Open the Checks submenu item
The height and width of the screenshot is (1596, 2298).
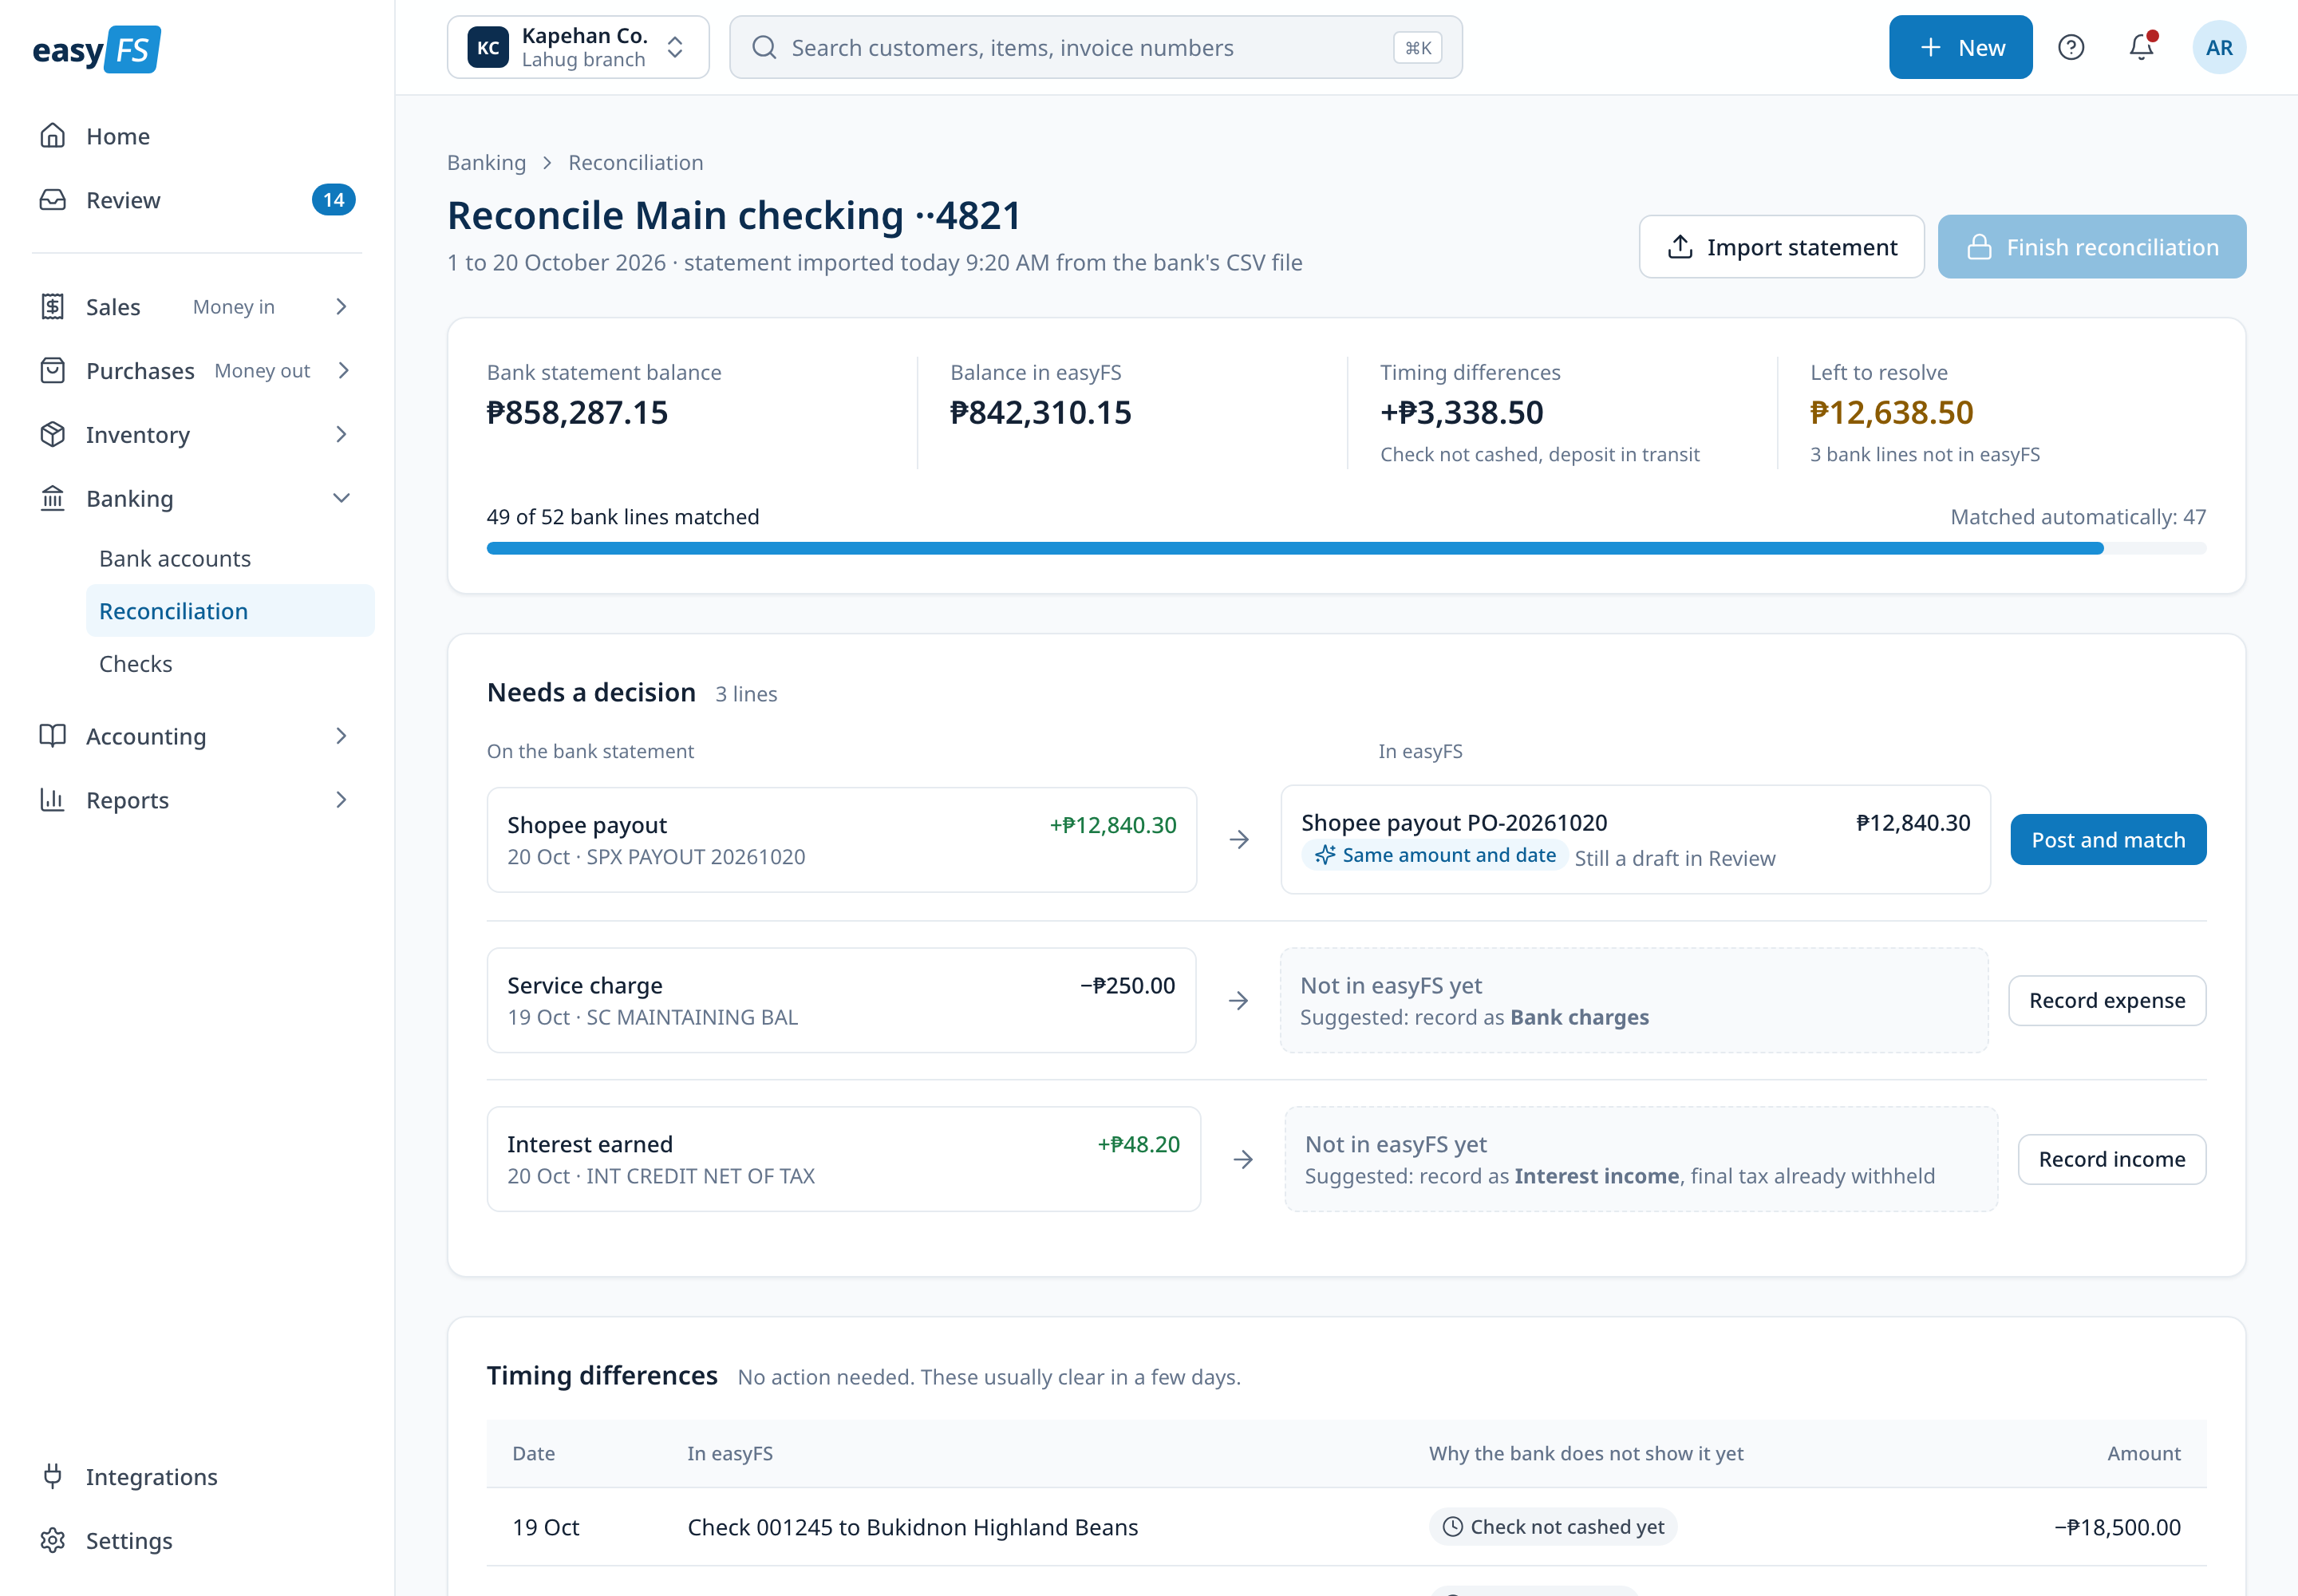point(231,664)
